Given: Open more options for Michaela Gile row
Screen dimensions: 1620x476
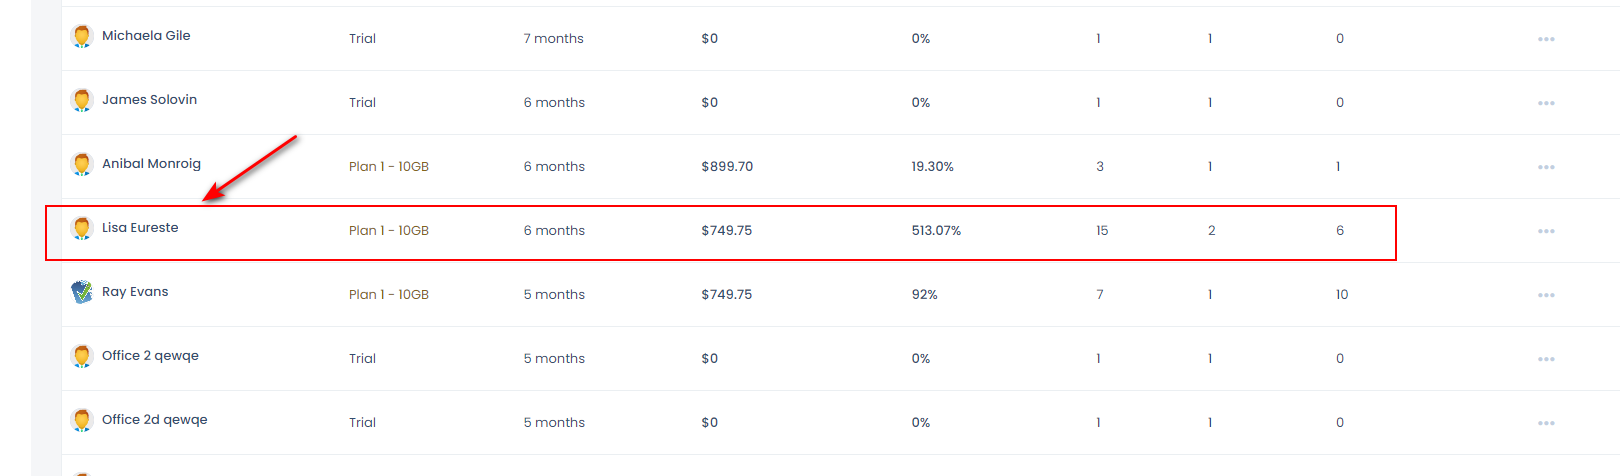Looking at the screenshot, I should (x=1546, y=39).
